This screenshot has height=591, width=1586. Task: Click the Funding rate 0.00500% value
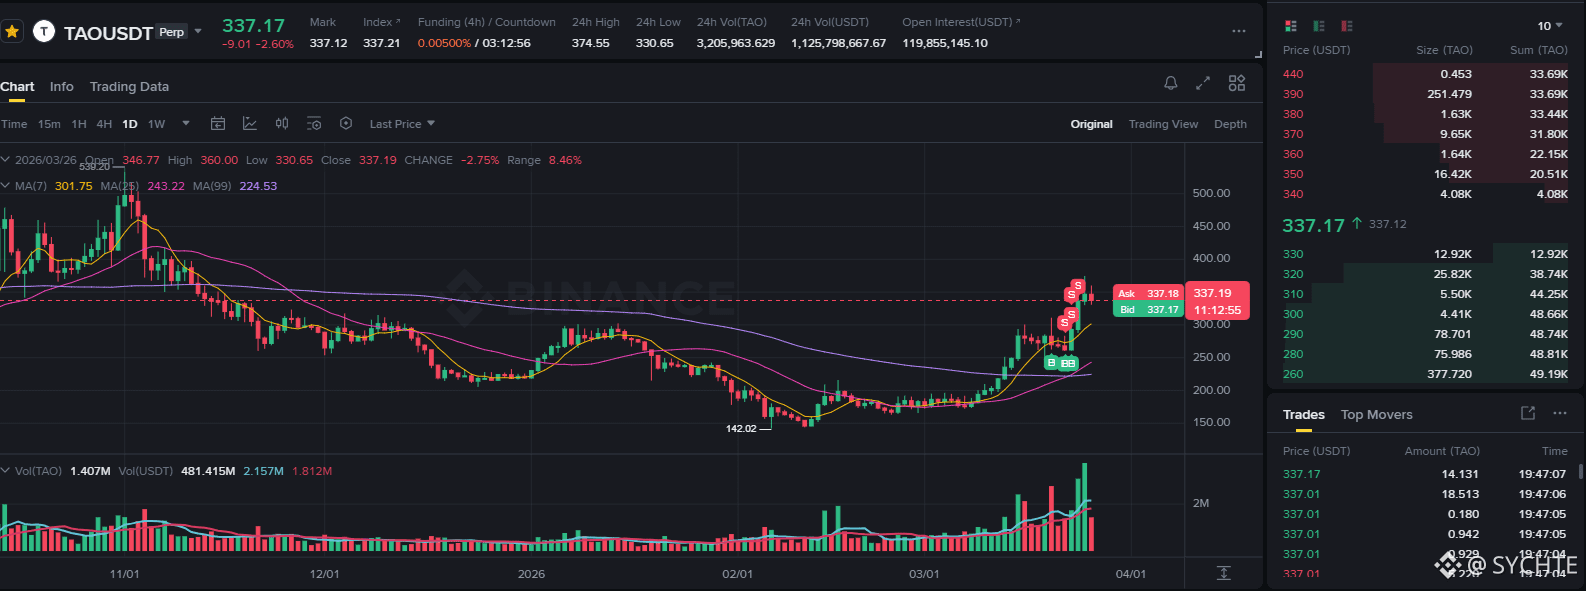[x=444, y=43]
